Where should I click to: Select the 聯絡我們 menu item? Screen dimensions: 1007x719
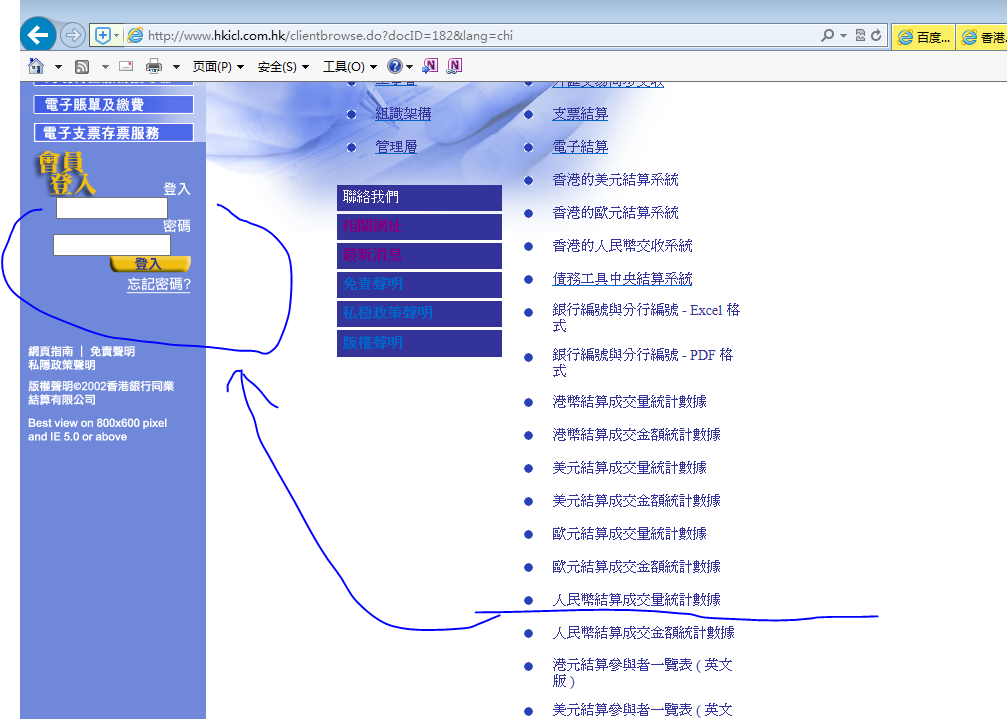tap(419, 198)
